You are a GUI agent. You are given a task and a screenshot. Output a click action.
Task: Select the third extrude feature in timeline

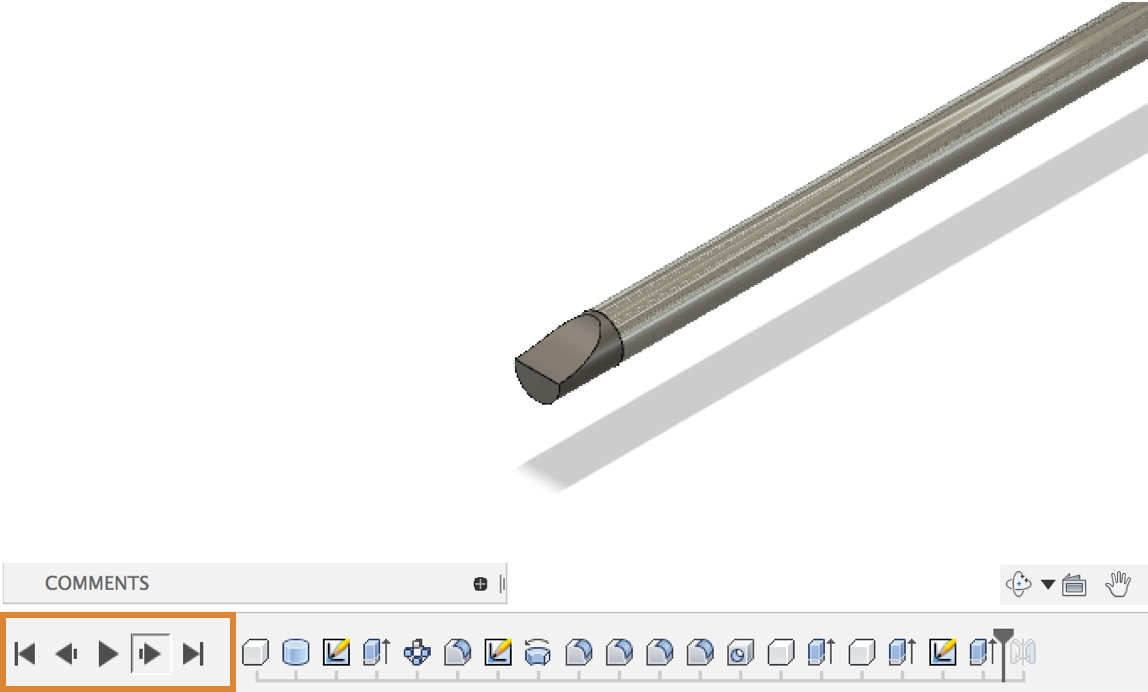tap(902, 652)
